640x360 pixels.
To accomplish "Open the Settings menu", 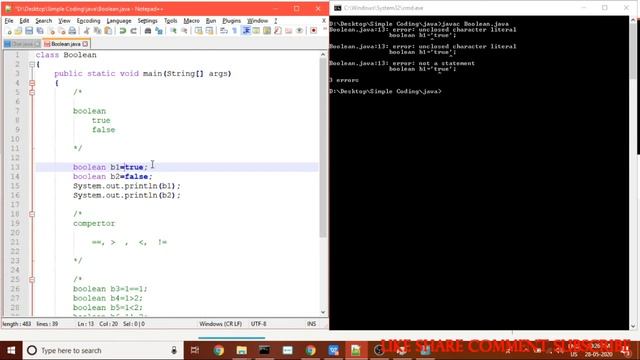I will tap(147, 21).
